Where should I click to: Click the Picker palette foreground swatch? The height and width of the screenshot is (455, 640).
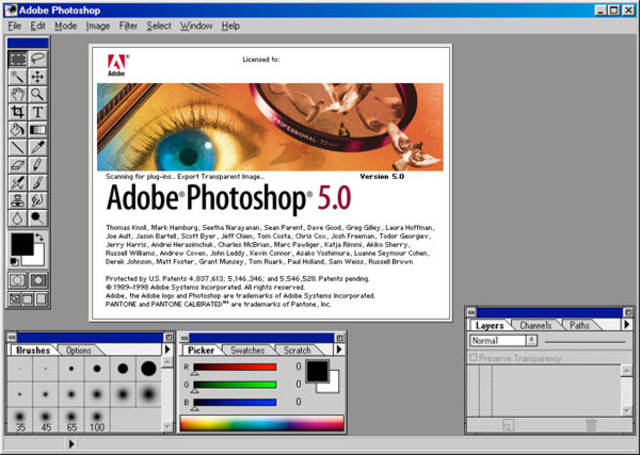click(x=317, y=371)
